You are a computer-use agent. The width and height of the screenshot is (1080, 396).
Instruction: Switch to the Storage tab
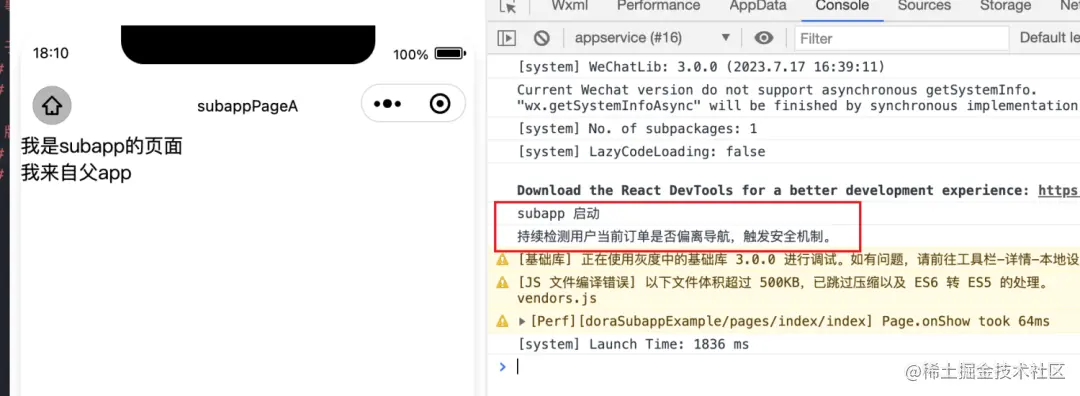click(x=1006, y=6)
